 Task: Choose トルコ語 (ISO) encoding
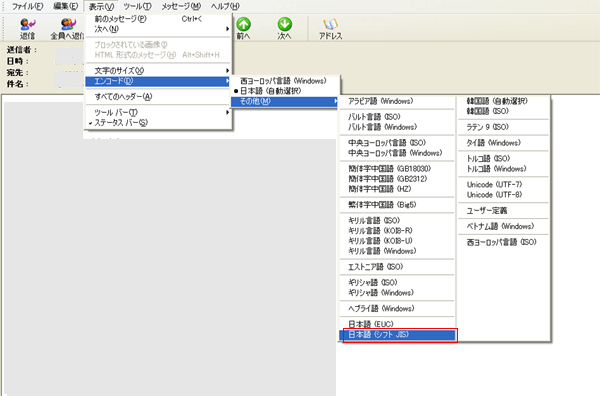504,158
